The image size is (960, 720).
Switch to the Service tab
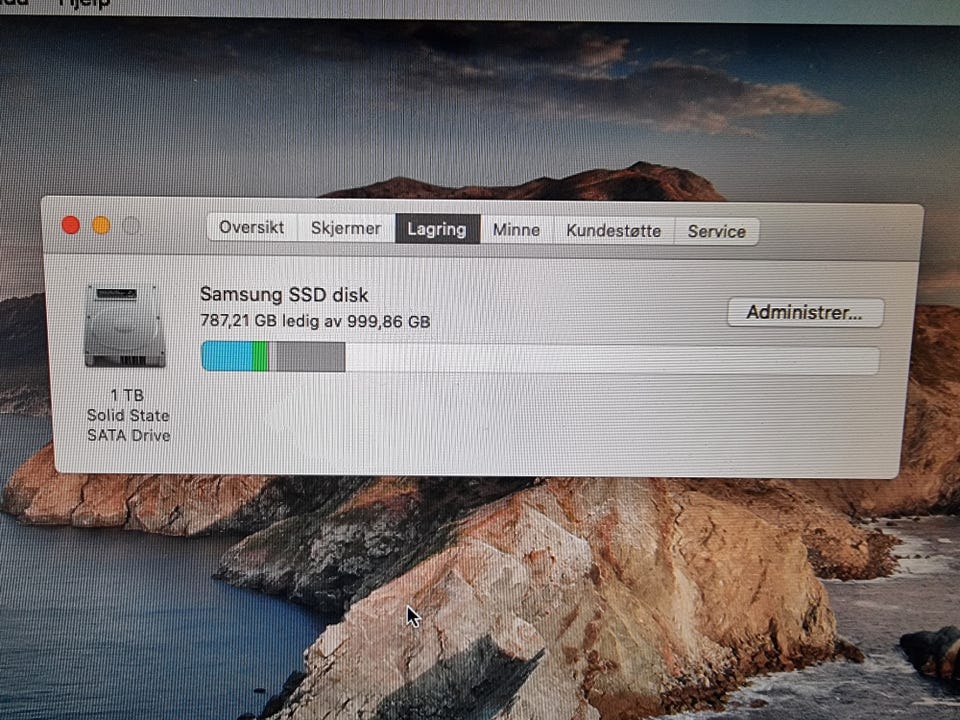(716, 231)
